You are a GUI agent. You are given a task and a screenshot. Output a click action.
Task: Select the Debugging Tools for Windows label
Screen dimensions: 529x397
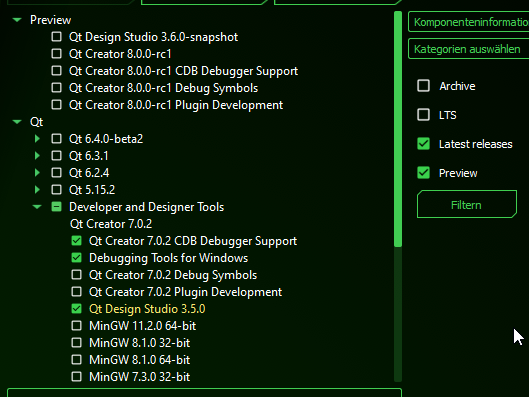(x=168, y=258)
